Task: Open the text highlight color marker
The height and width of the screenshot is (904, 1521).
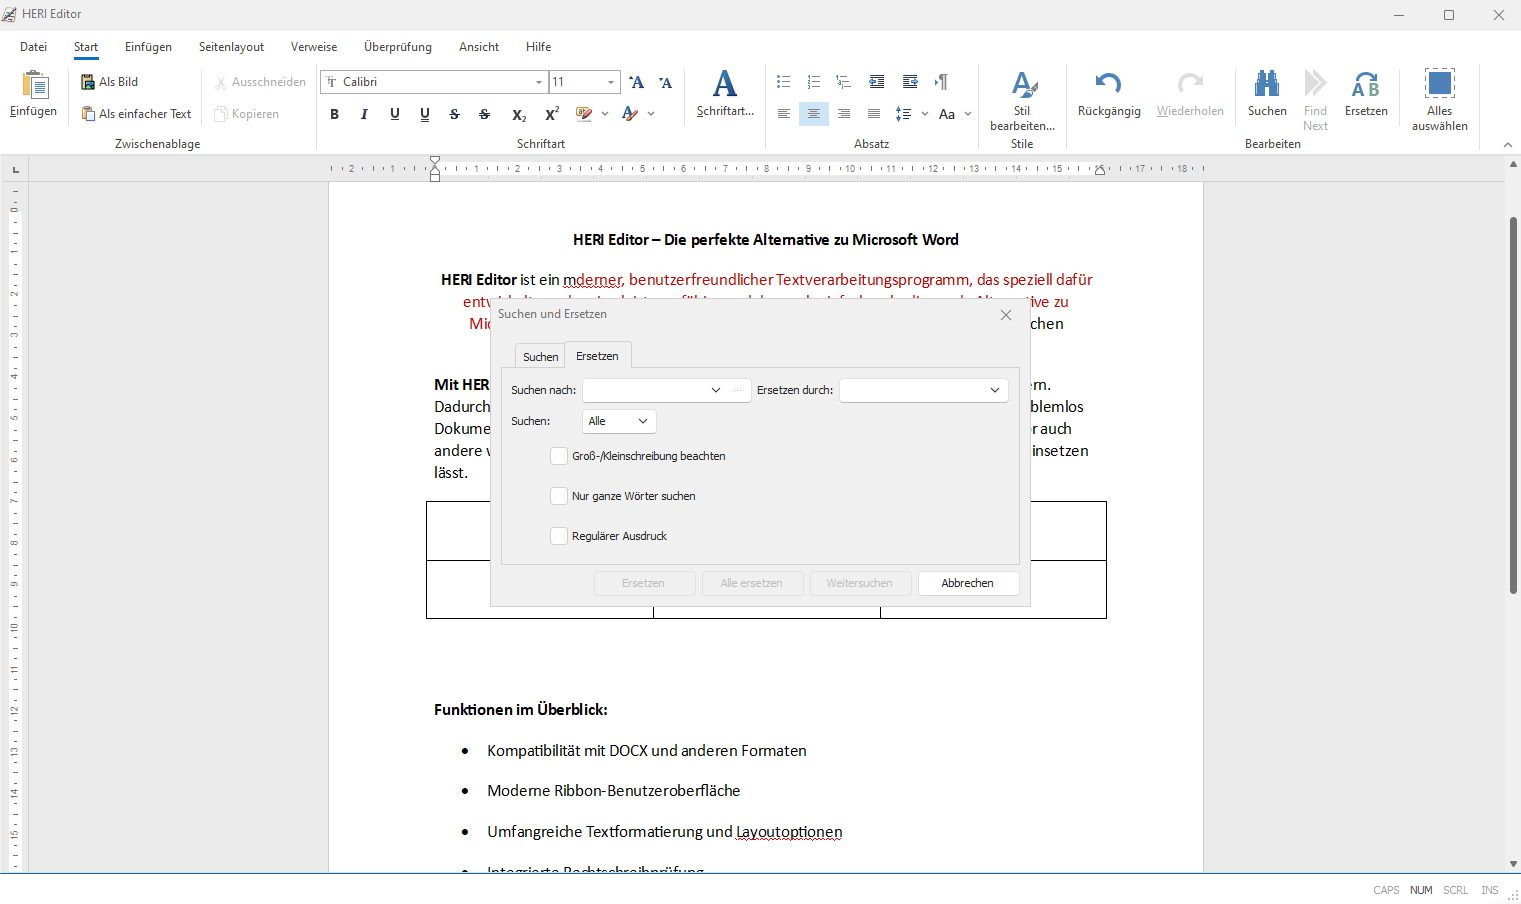Action: click(x=584, y=114)
